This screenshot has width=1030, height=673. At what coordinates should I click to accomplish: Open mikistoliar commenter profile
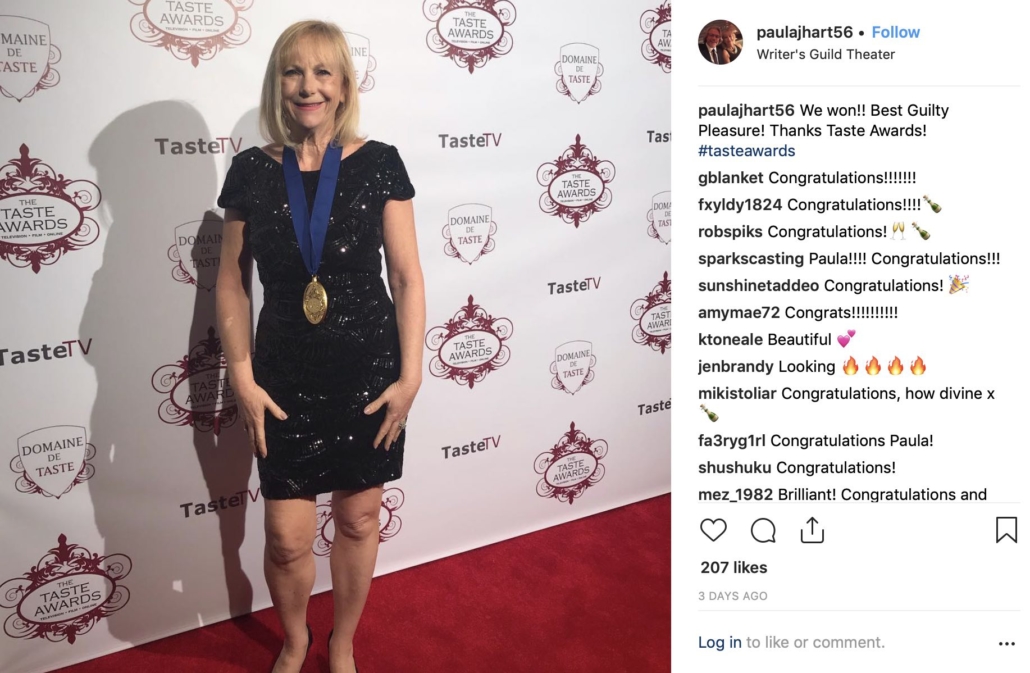coord(737,394)
